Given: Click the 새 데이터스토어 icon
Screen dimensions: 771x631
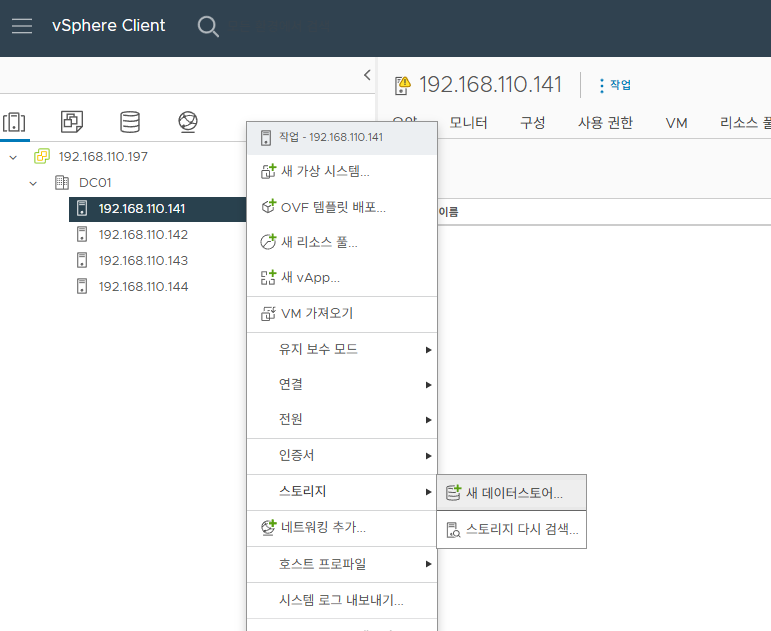Looking at the screenshot, I should point(453,492).
